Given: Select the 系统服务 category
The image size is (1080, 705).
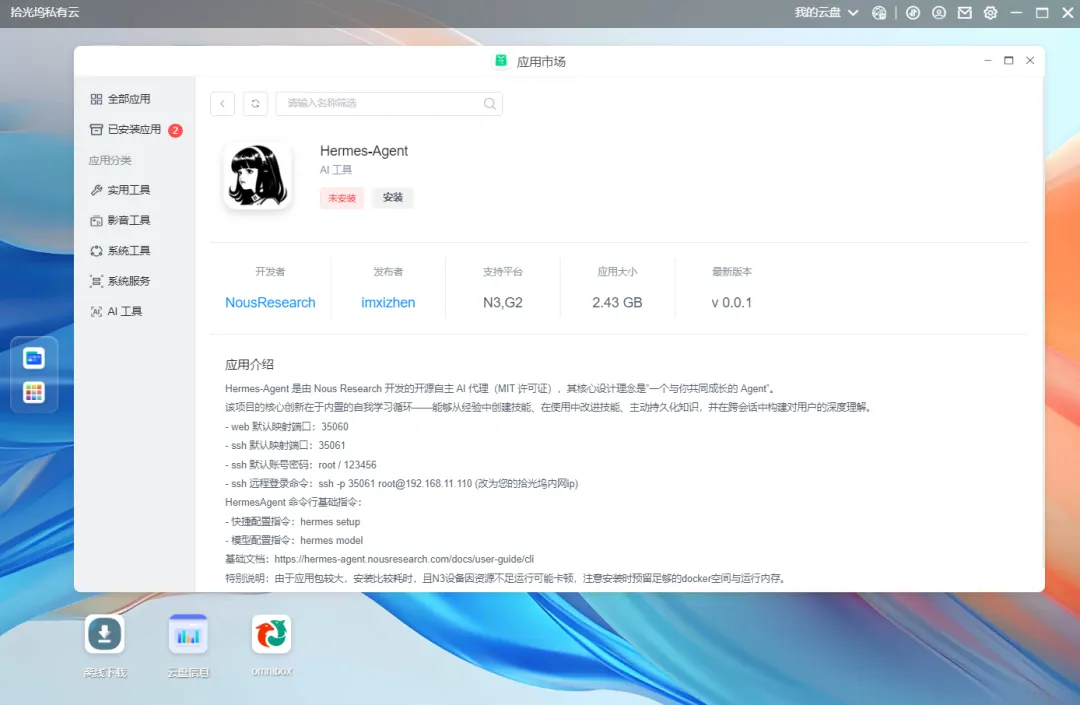Looking at the screenshot, I should tap(121, 281).
